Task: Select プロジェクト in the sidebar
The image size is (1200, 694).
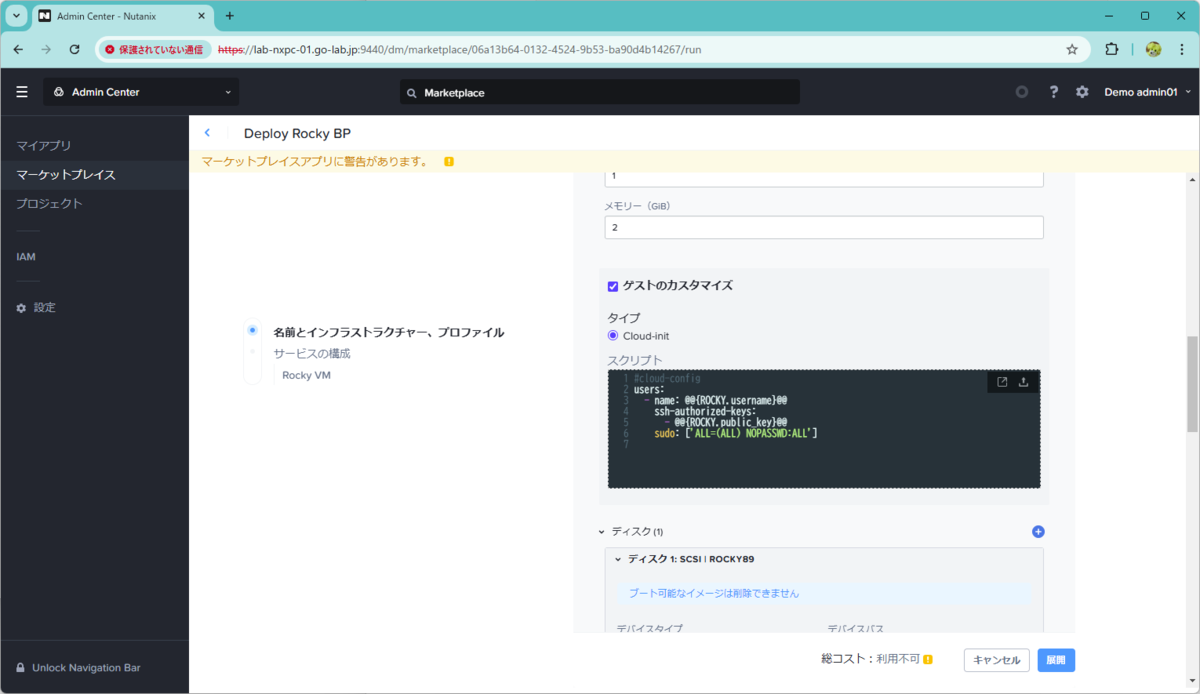Action: click(x=49, y=204)
